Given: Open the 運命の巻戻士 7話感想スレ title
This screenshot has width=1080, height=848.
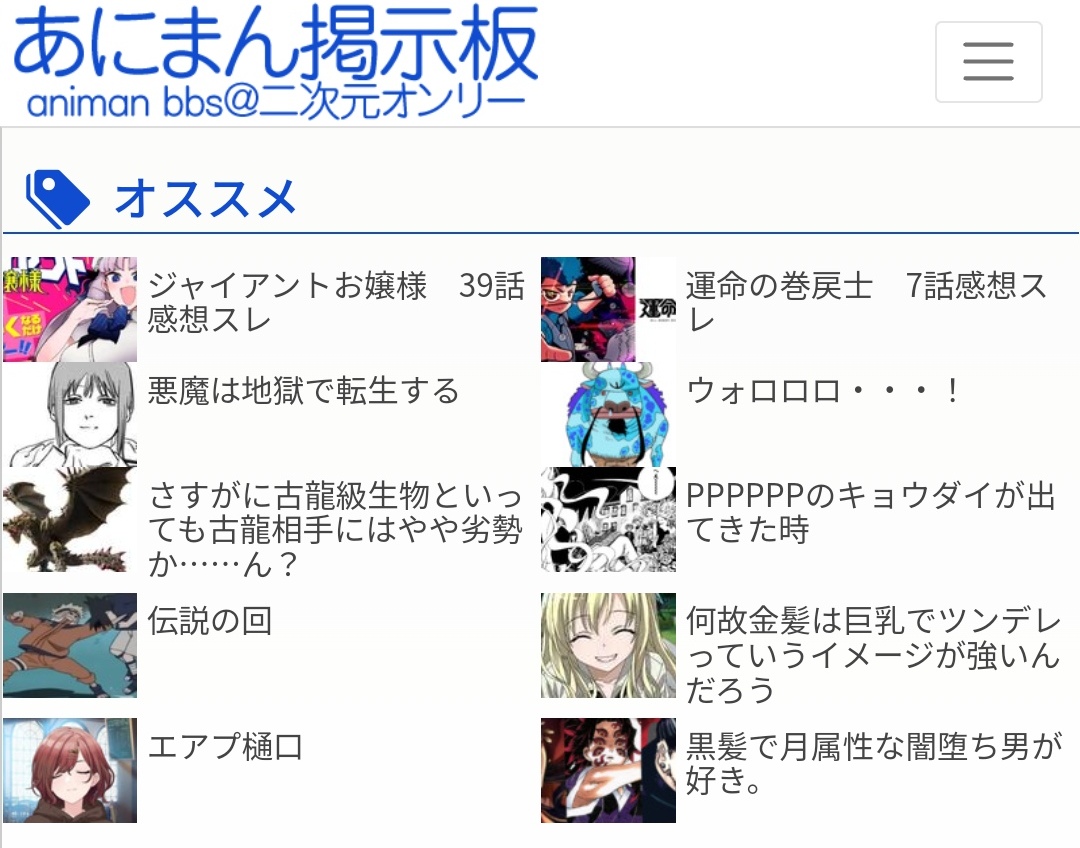Looking at the screenshot, I should [x=866, y=302].
